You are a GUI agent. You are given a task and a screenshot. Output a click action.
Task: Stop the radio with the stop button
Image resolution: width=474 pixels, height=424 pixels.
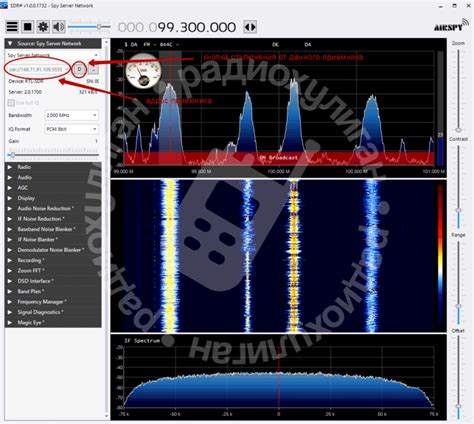click(x=27, y=27)
